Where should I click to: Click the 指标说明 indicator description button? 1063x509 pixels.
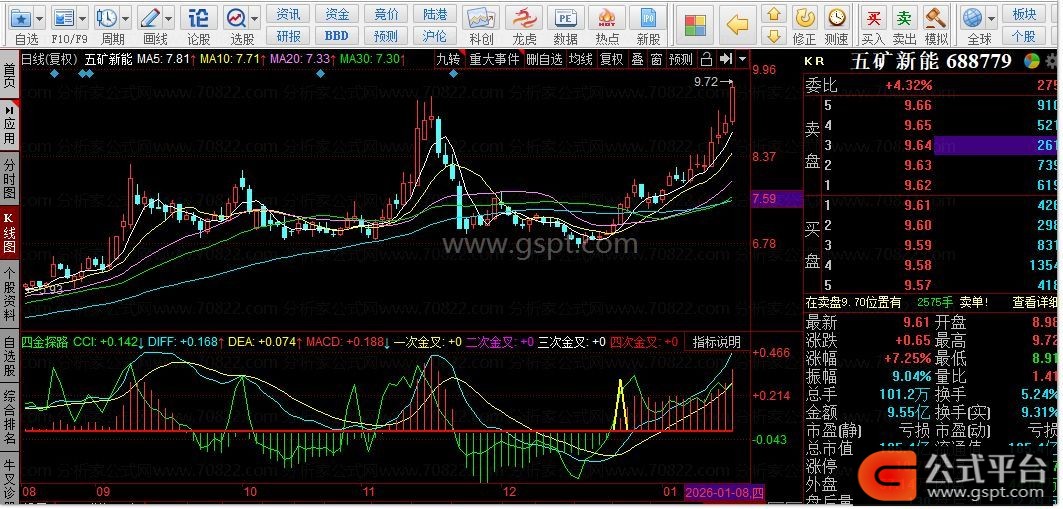[717, 342]
